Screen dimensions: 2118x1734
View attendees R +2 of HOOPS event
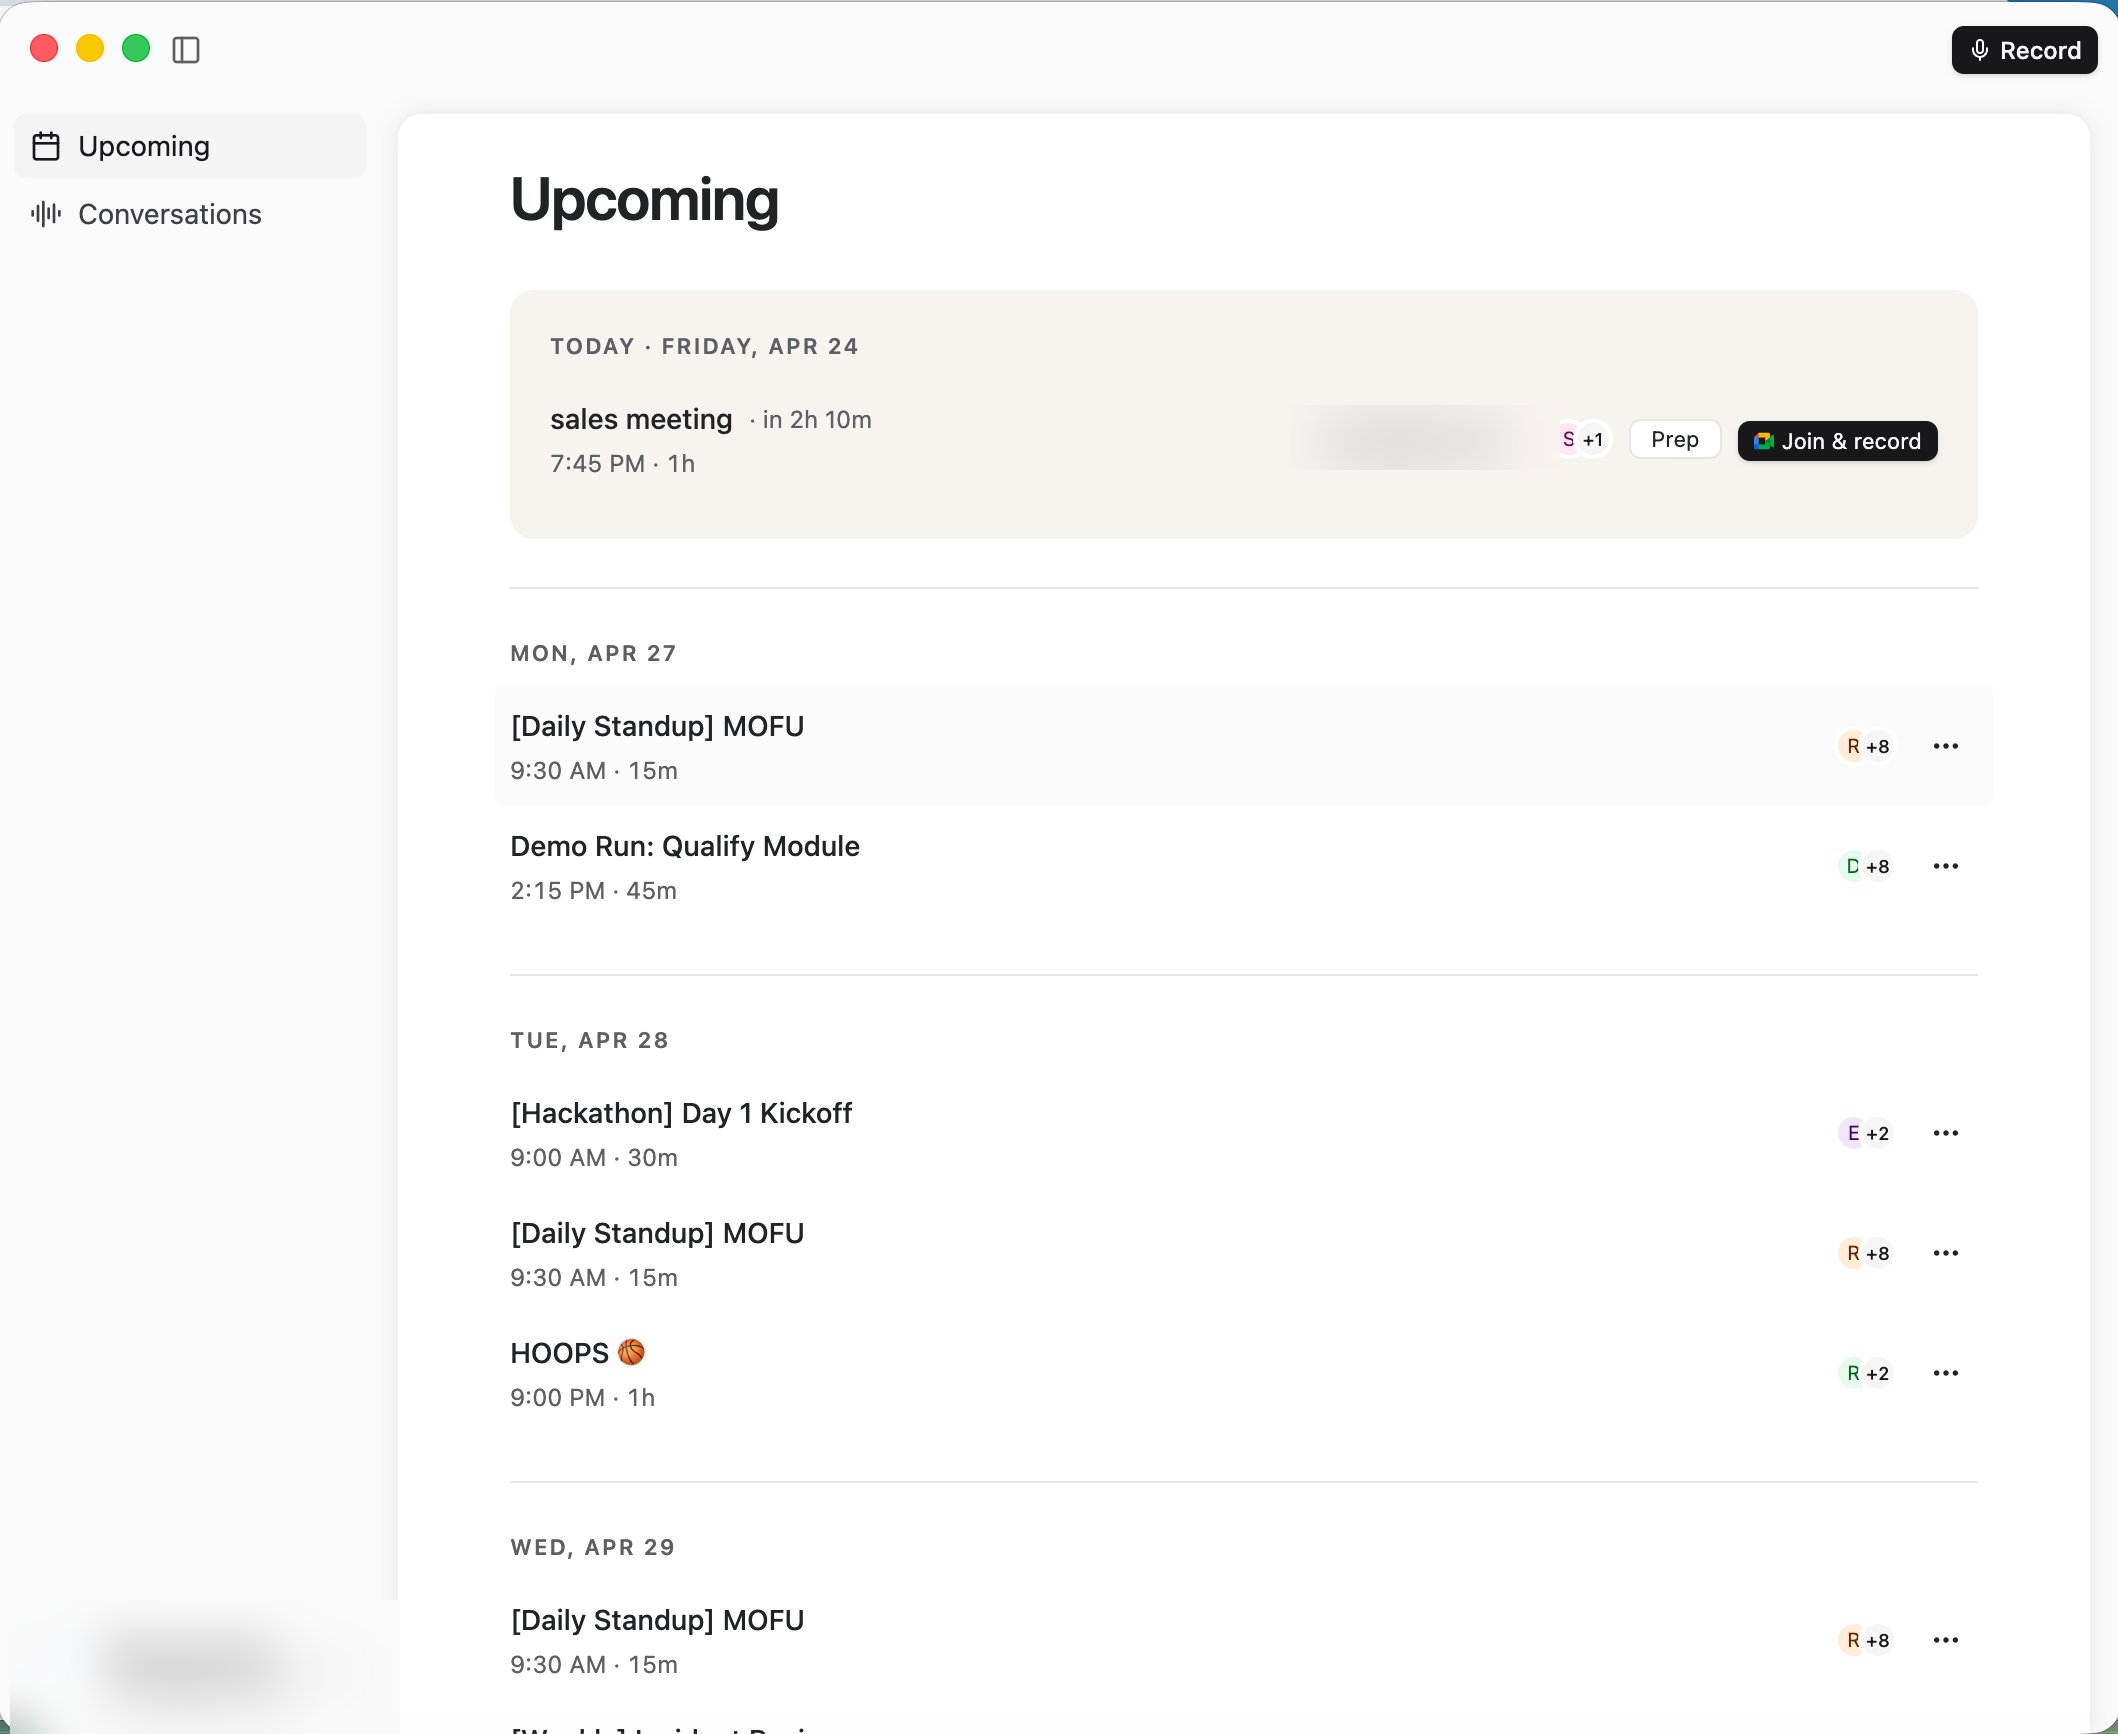pos(1866,1373)
